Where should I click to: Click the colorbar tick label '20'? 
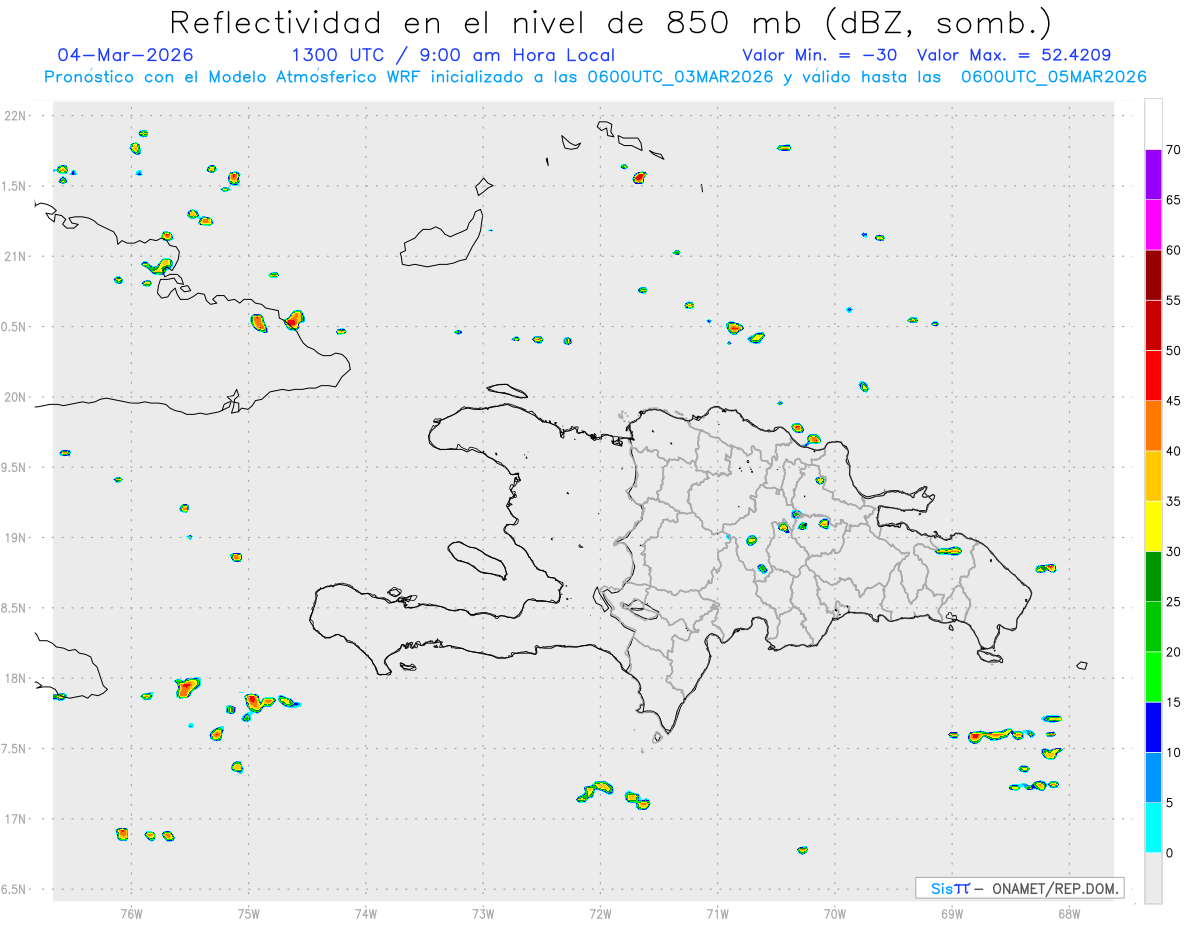coord(1174,652)
